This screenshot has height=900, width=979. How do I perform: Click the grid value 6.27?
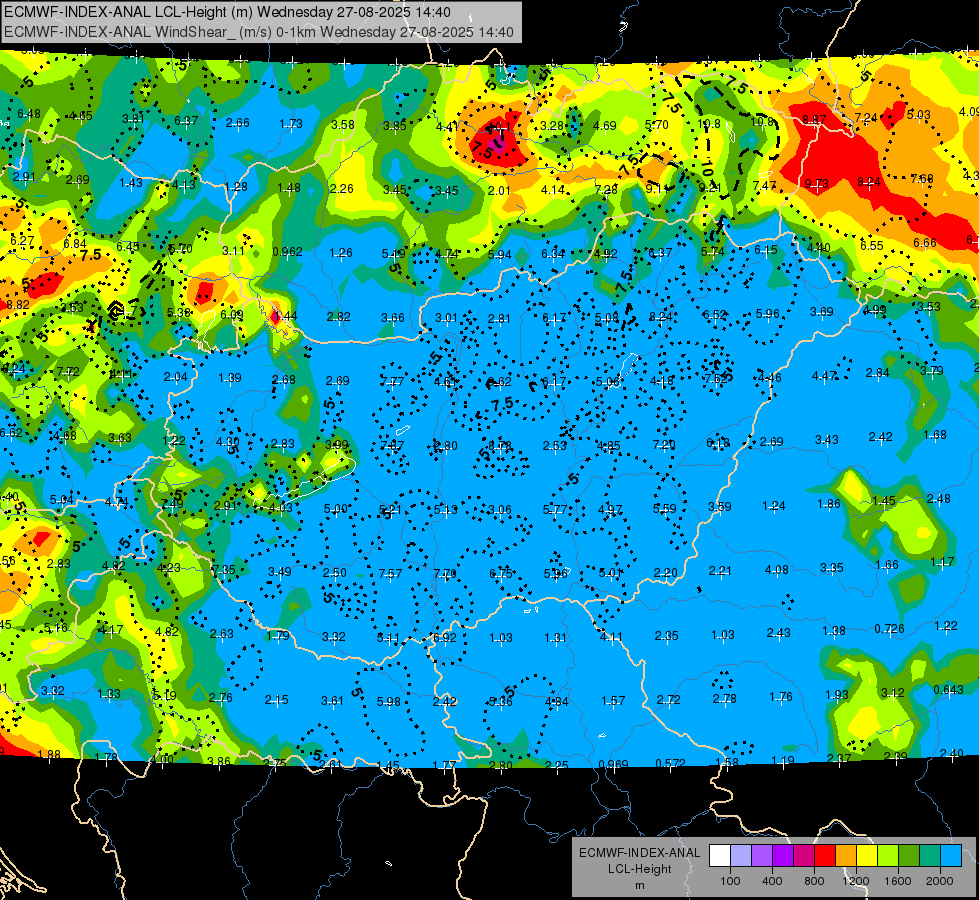(x=22, y=240)
